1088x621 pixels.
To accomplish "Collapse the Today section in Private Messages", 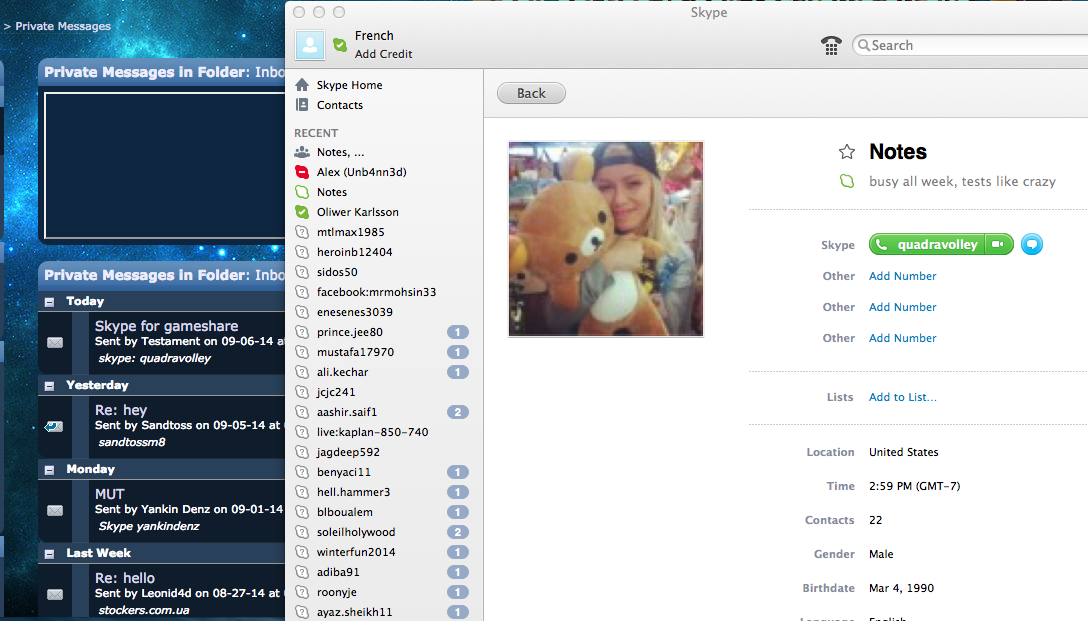I will point(49,302).
